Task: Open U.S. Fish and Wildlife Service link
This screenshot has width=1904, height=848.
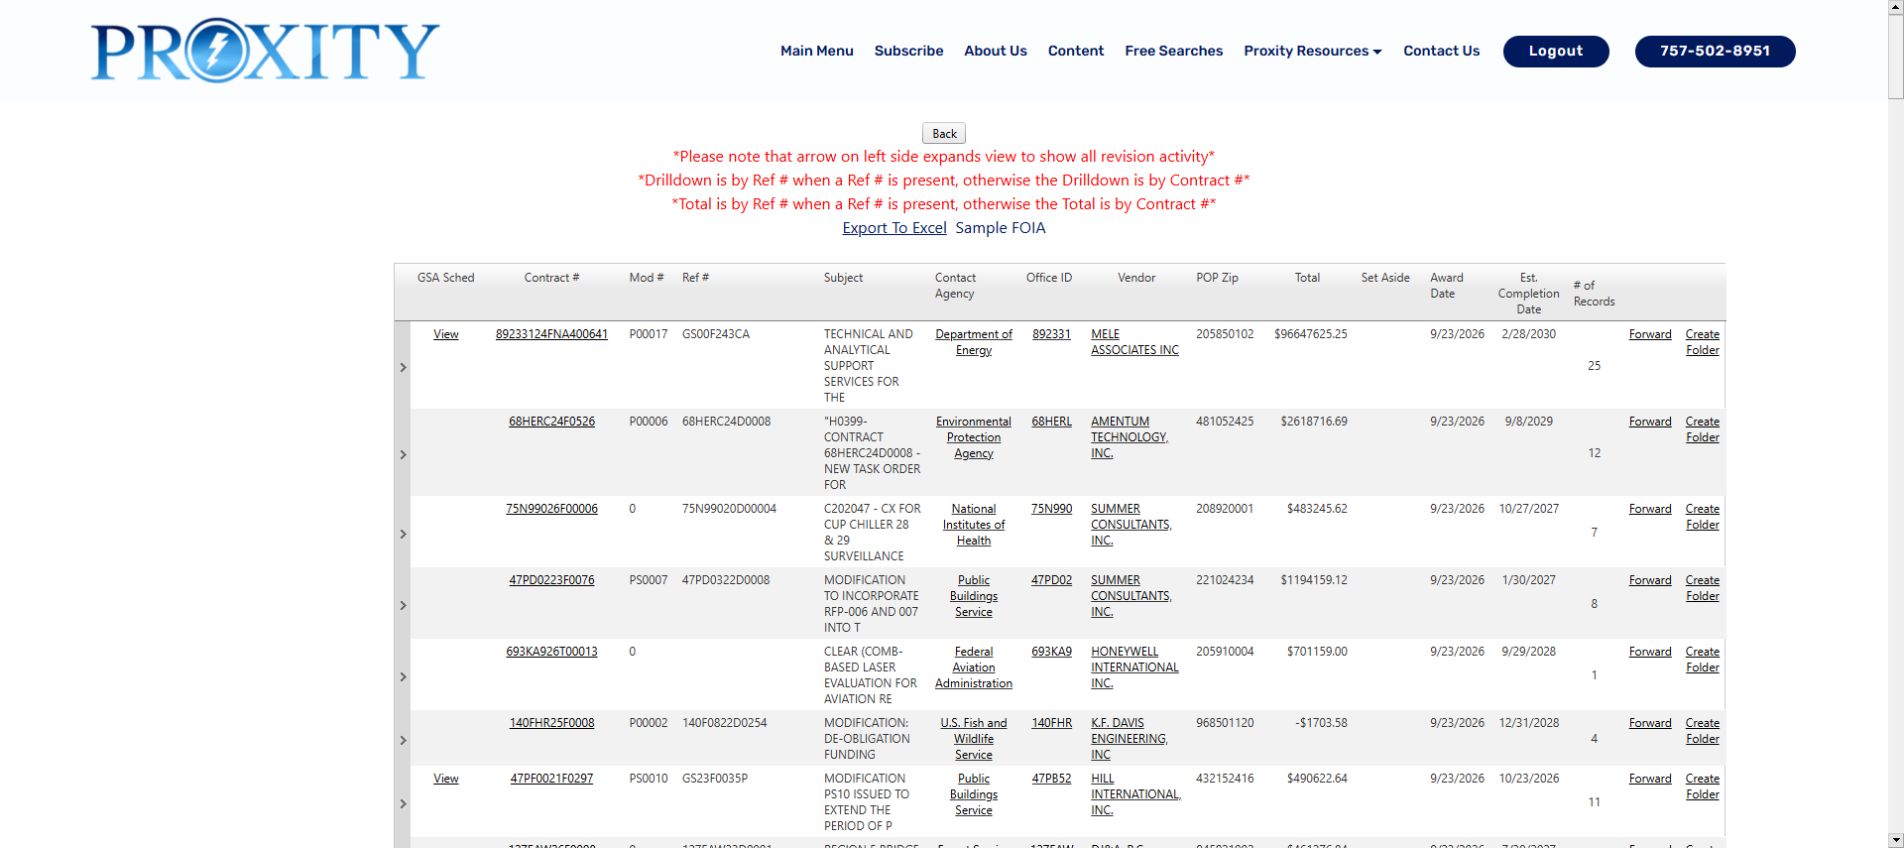Action: click(x=974, y=738)
